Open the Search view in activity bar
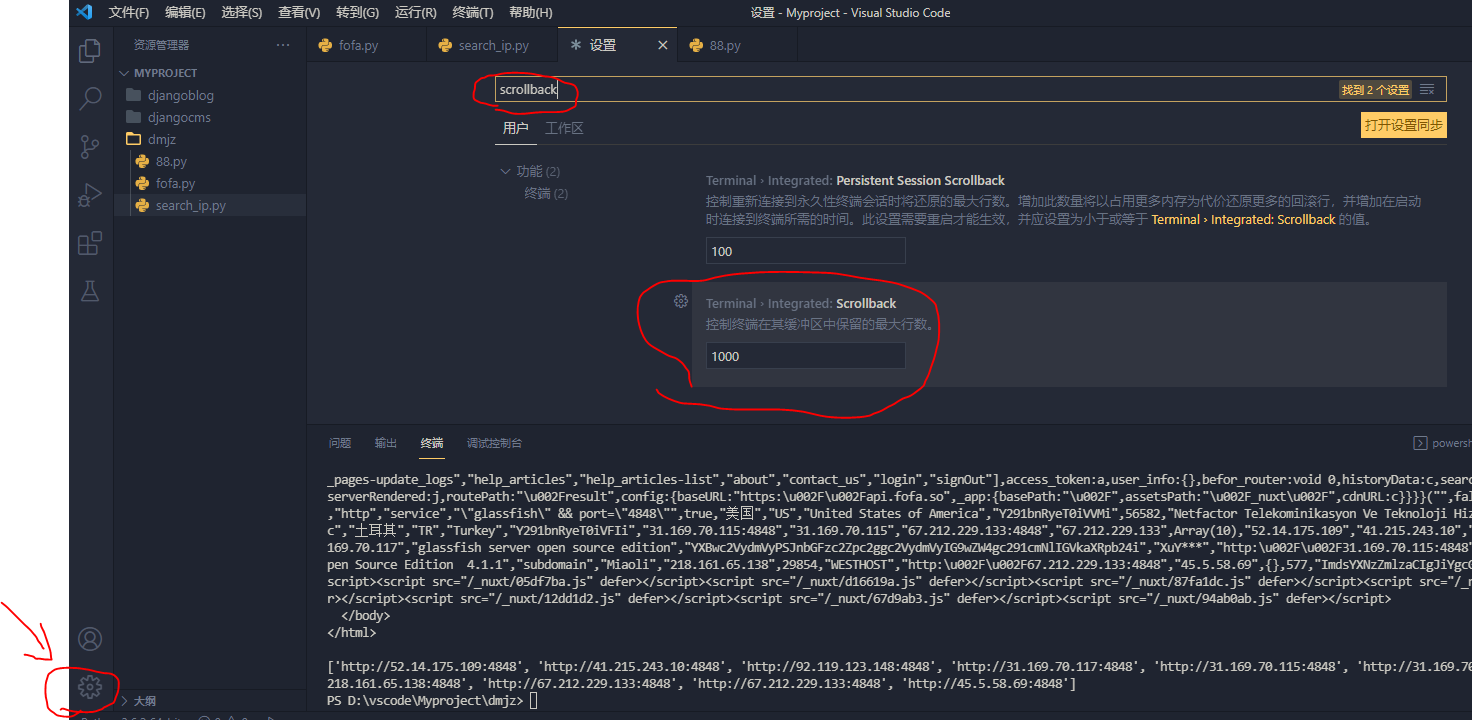This screenshot has height=720, width=1472. tap(90, 98)
